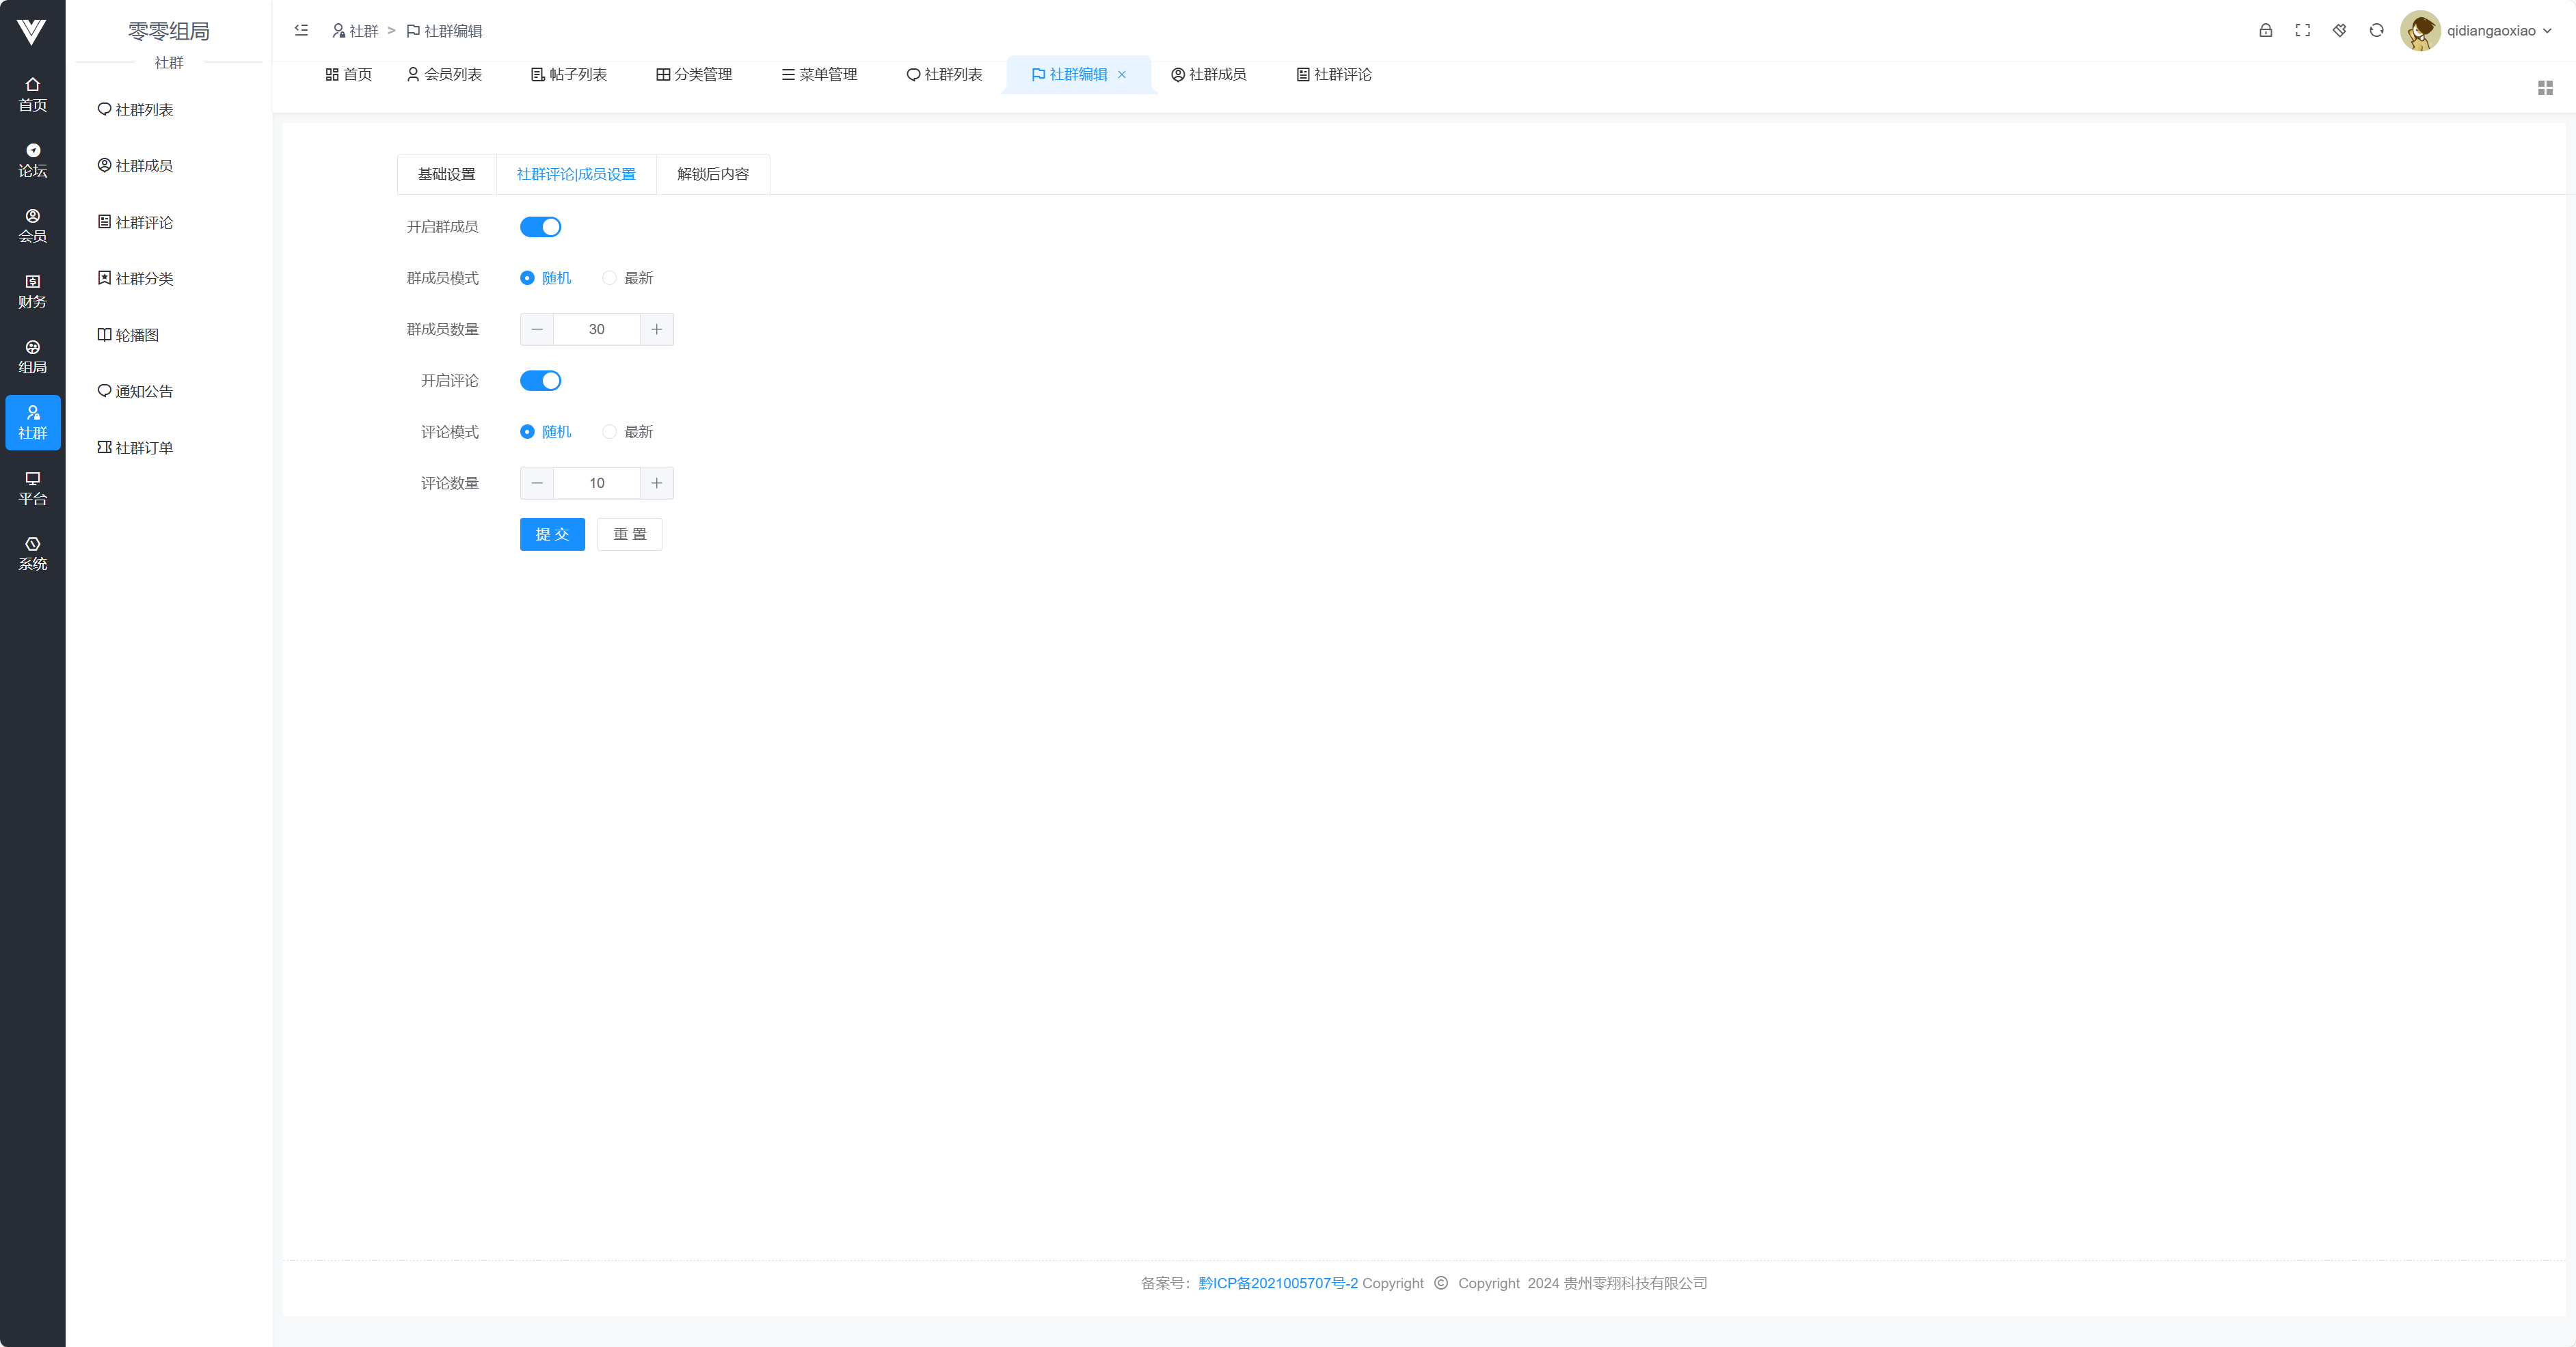
Task: Select 最新 for 群成员模式
Action: pyautogui.click(x=609, y=278)
